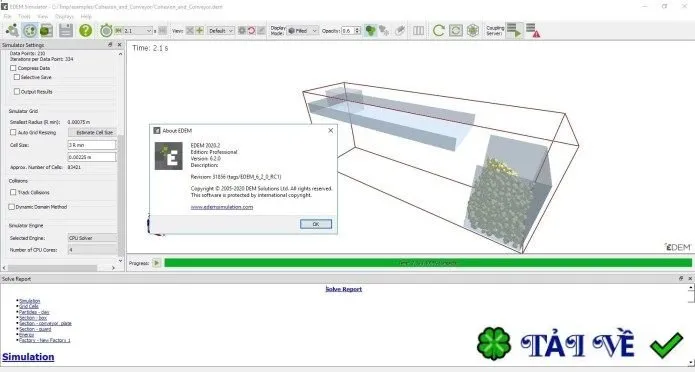Close the About EDEM dialog
The height and width of the screenshot is (372, 695).
click(330, 130)
